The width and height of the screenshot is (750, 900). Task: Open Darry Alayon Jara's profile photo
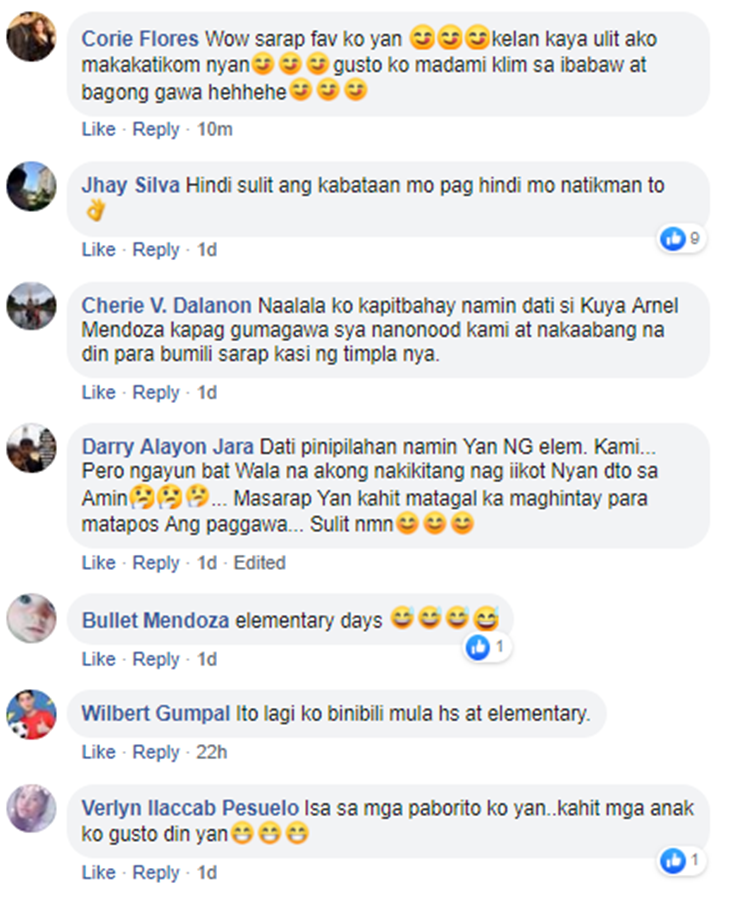point(32,448)
